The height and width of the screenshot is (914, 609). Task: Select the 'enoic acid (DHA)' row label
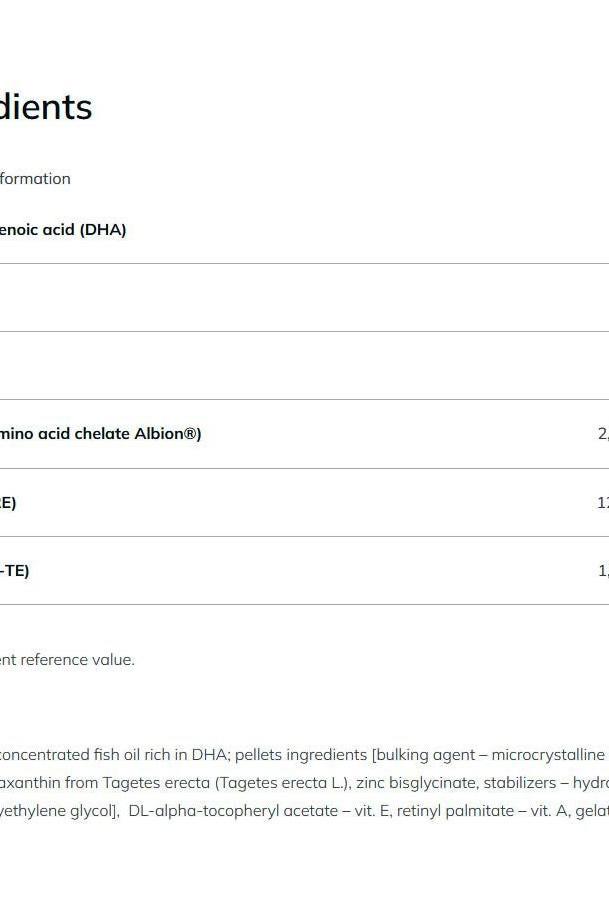[x=62, y=230]
